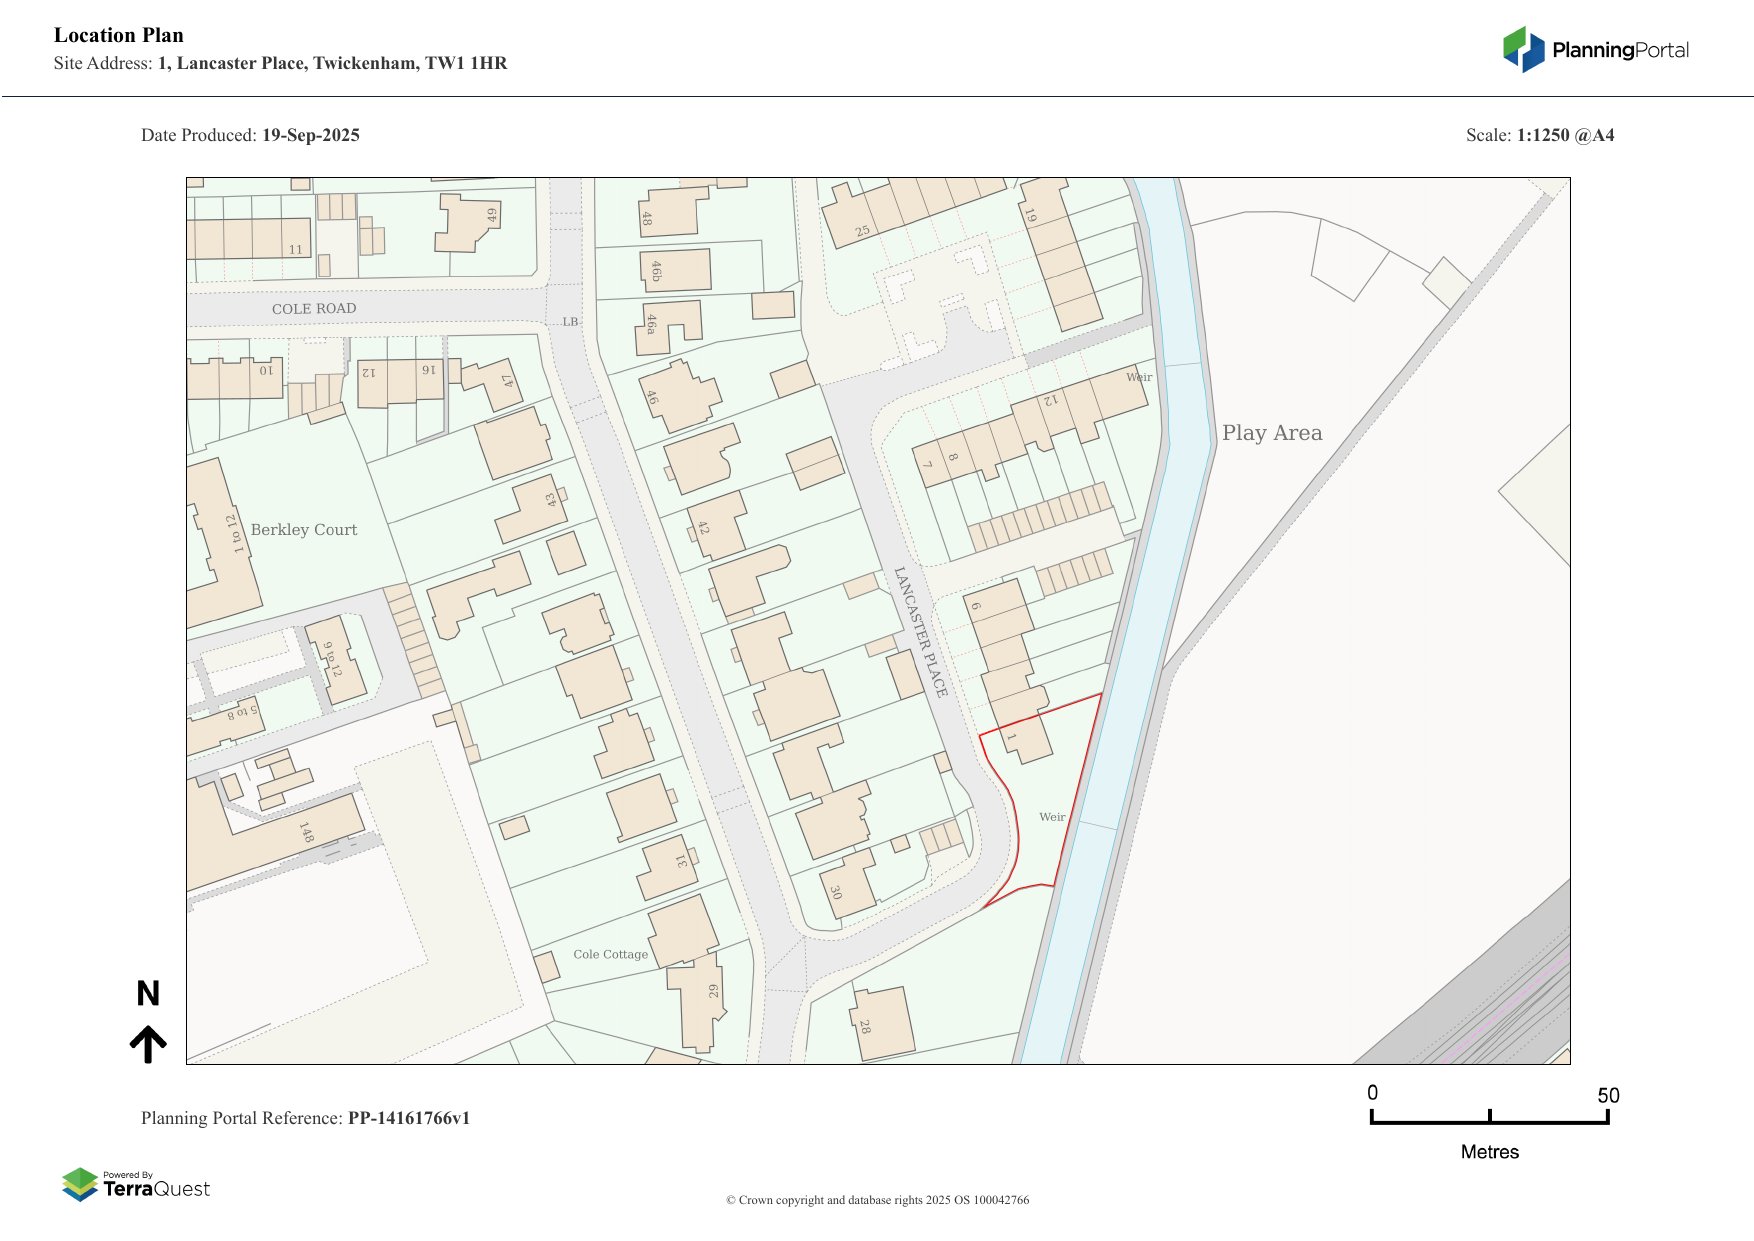Image resolution: width=1754 pixels, height=1241 pixels.
Task: Click building 1 inside the red boundary
Action: [x=1022, y=738]
